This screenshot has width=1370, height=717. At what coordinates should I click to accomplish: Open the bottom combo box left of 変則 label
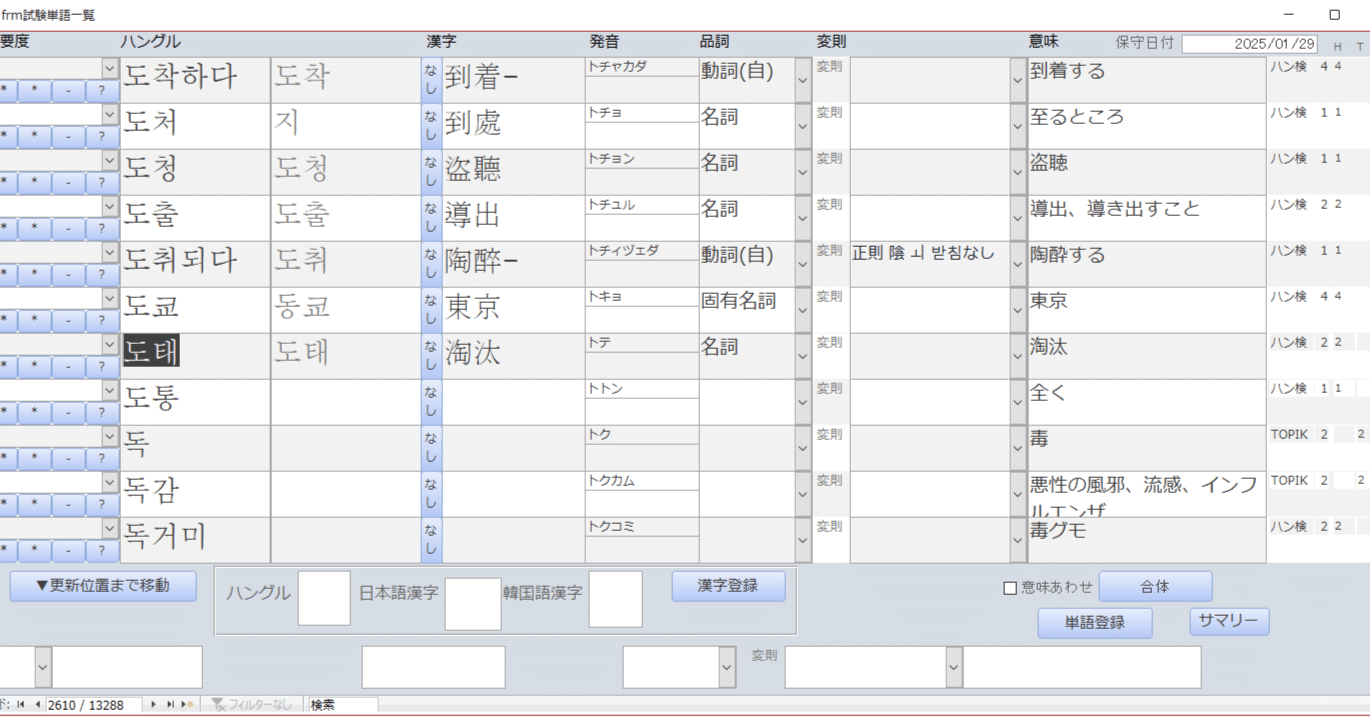click(727, 667)
